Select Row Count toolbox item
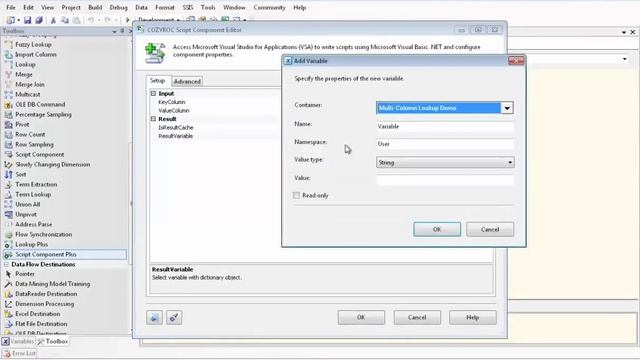 (30, 134)
